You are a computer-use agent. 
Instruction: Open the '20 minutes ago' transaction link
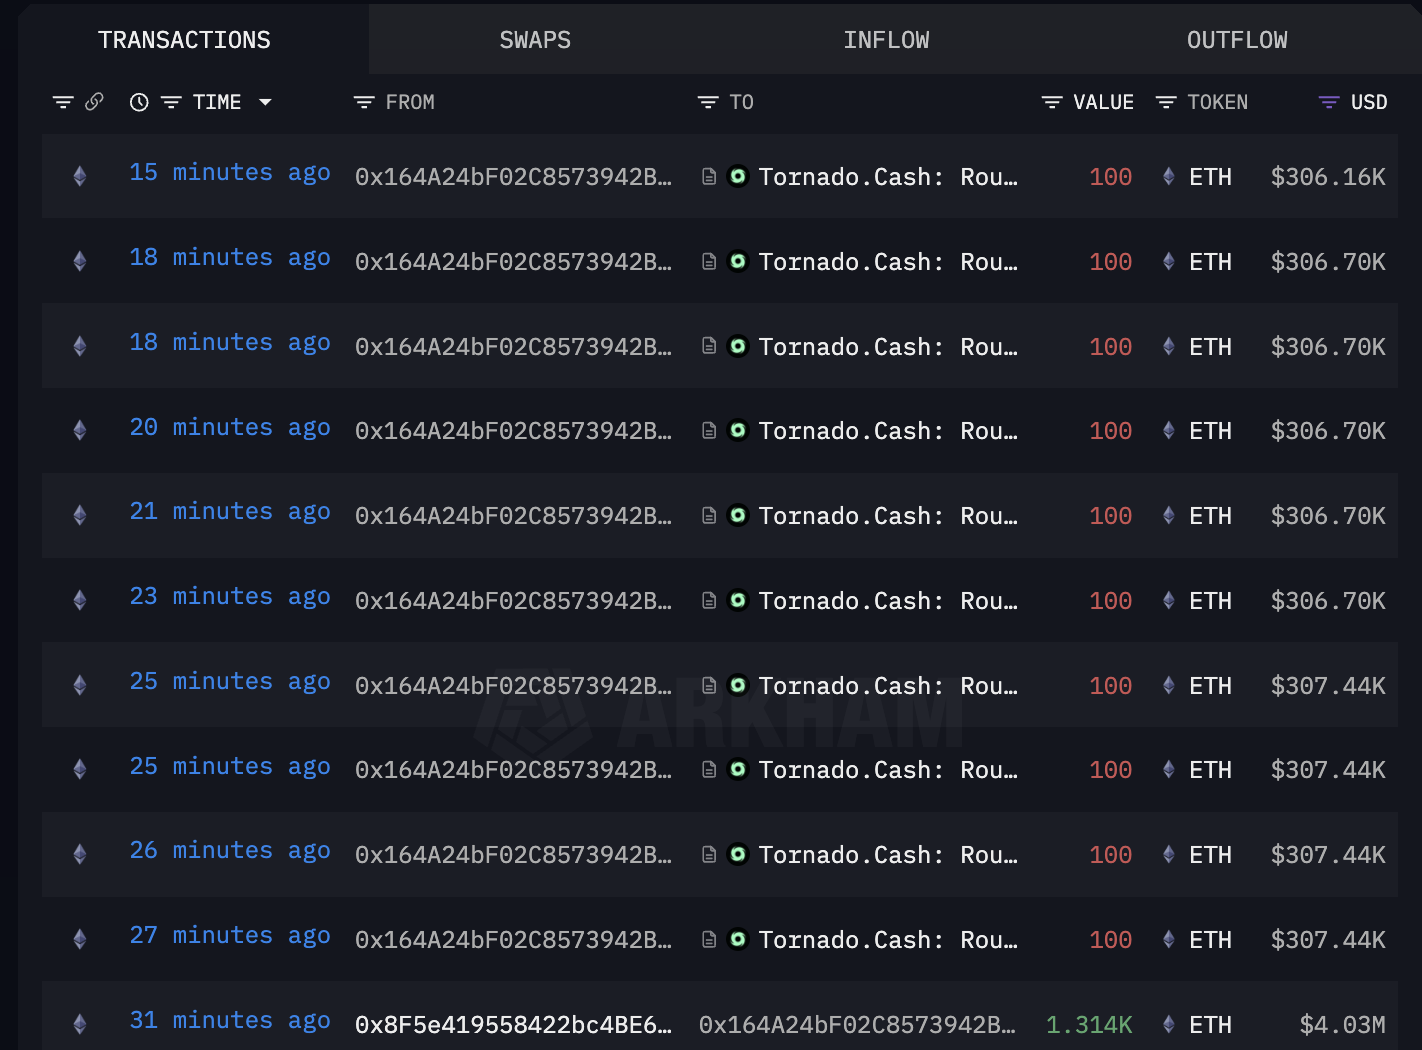230,428
